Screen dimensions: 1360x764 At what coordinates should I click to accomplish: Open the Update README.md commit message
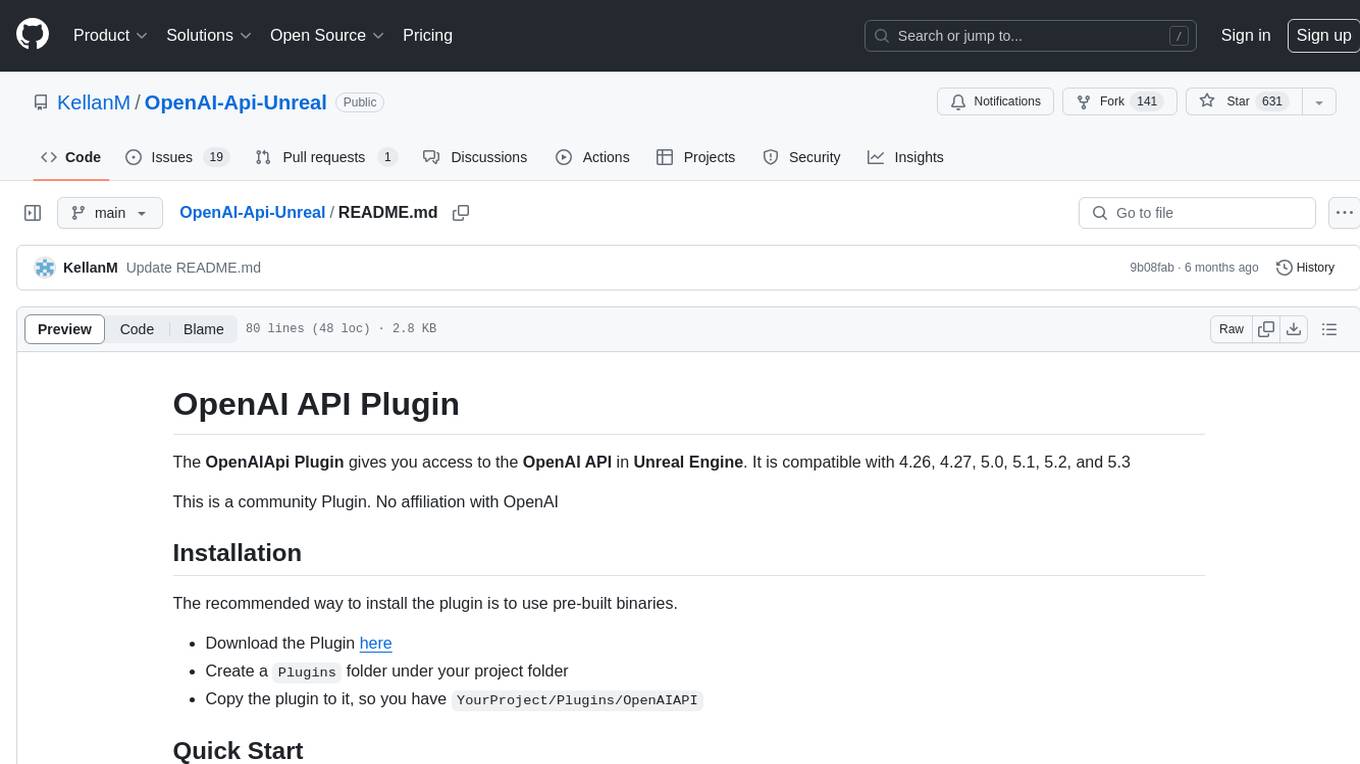click(193, 268)
